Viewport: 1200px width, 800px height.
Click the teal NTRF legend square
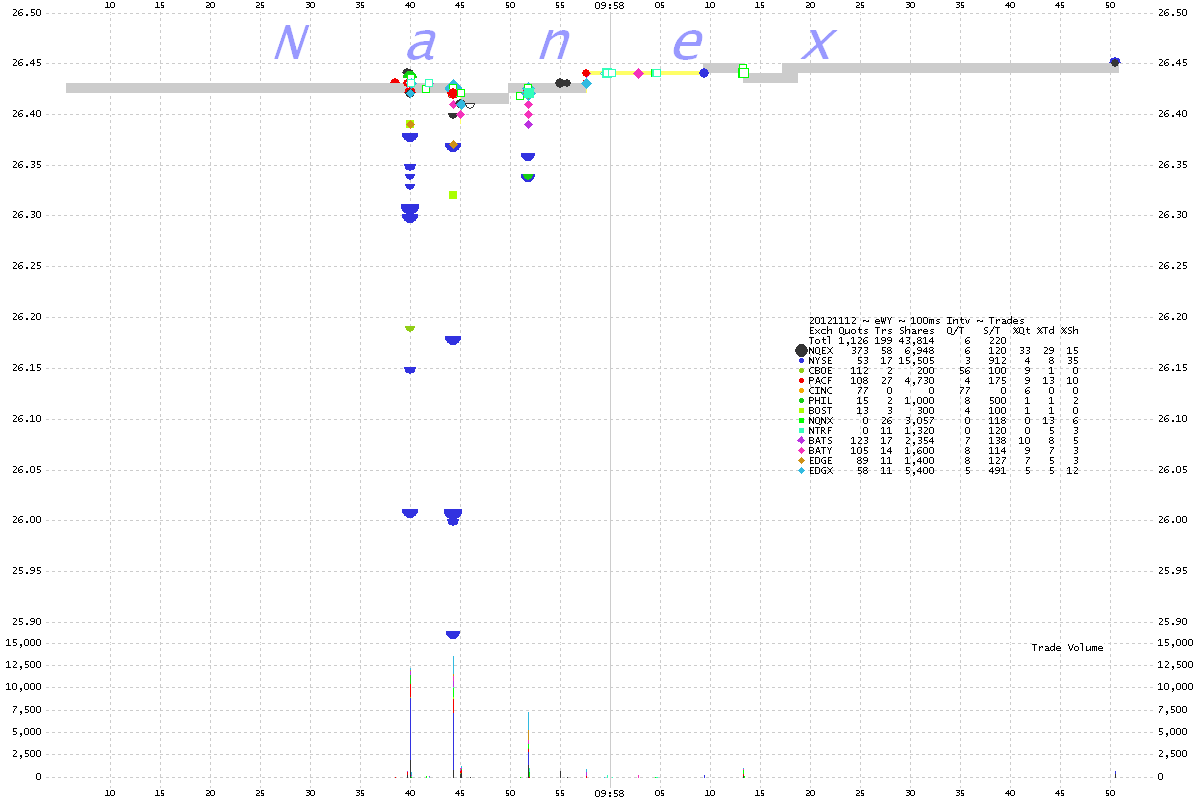click(801, 430)
